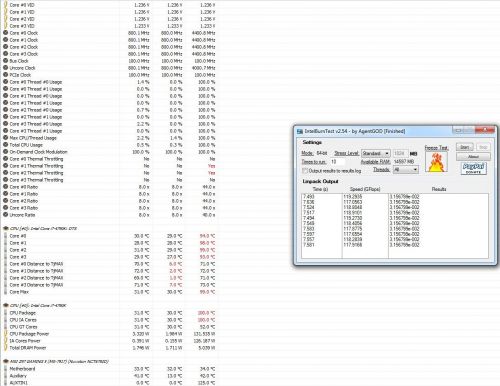Select the Auxiliary temperature row
The height and width of the screenshot is (386, 500).
(x=109, y=376)
